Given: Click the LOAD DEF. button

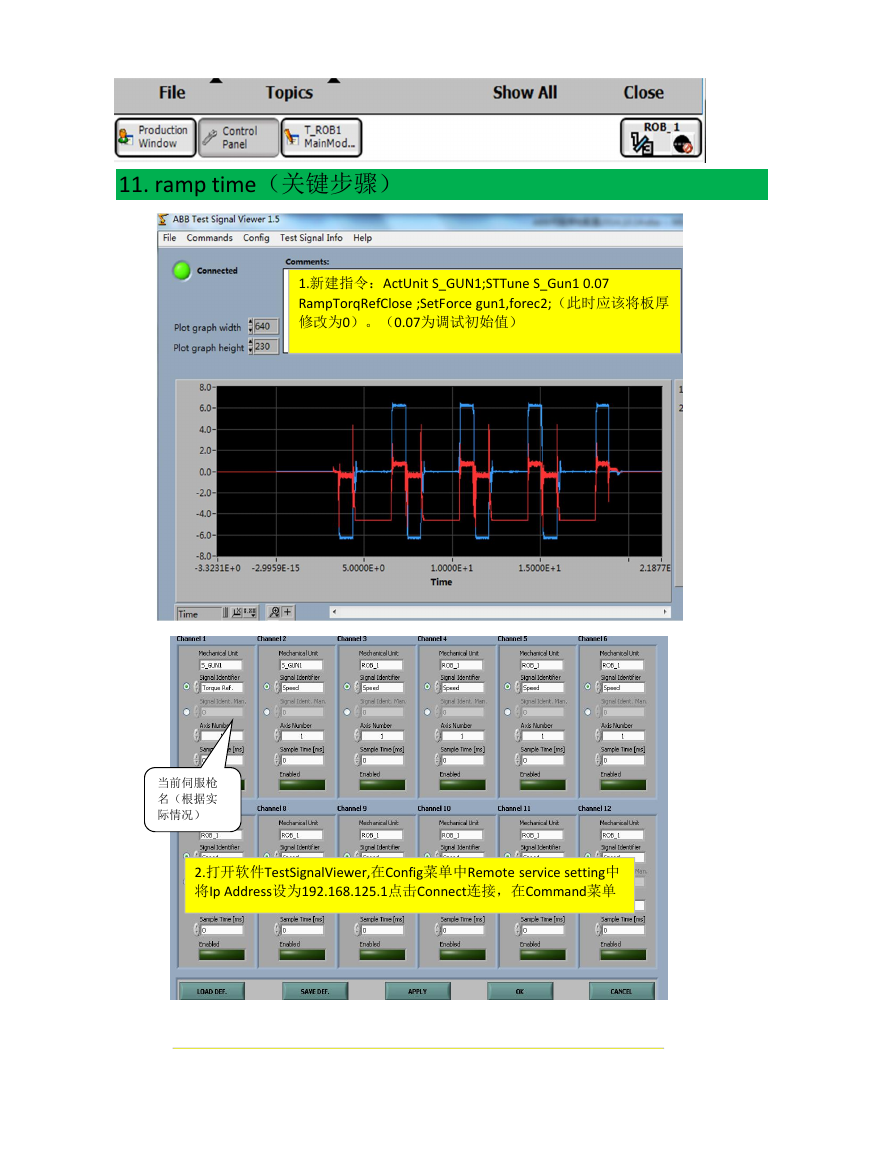Looking at the screenshot, I should [x=211, y=991].
